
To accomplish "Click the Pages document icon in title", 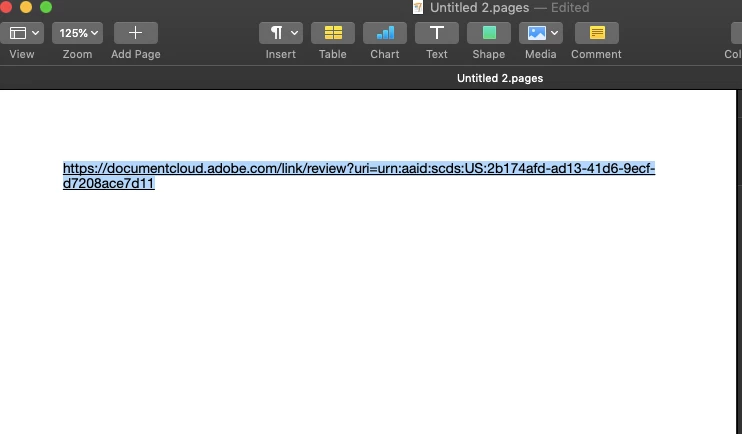I will (418, 8).
